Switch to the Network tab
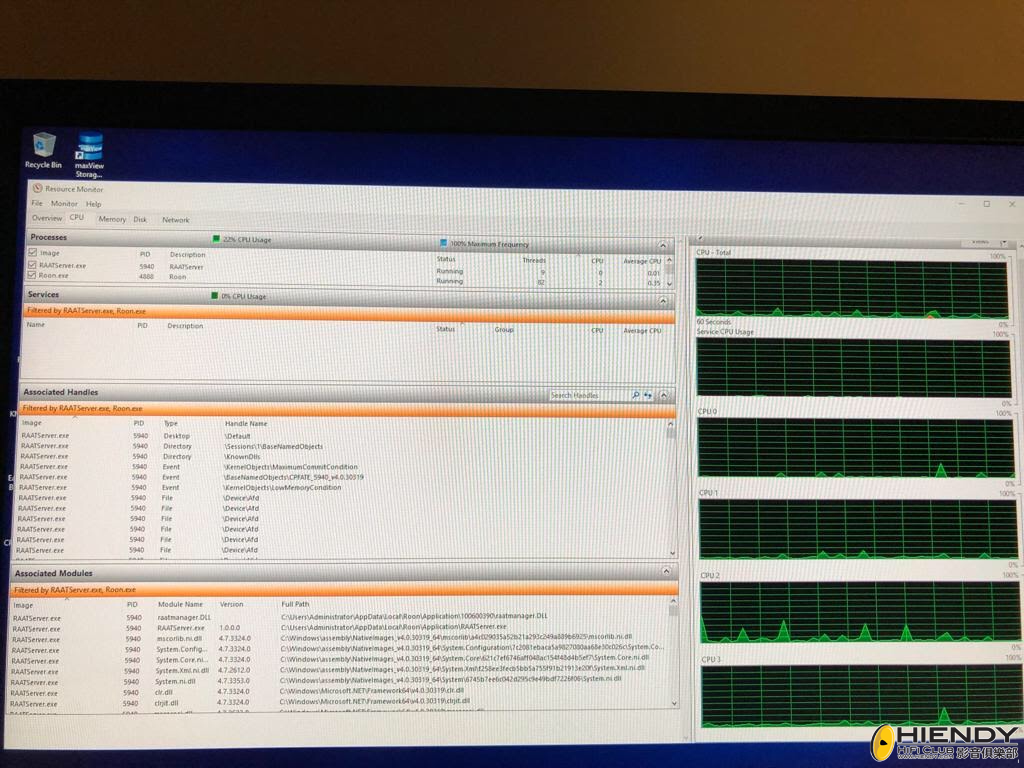The image size is (1024, 768). point(176,220)
